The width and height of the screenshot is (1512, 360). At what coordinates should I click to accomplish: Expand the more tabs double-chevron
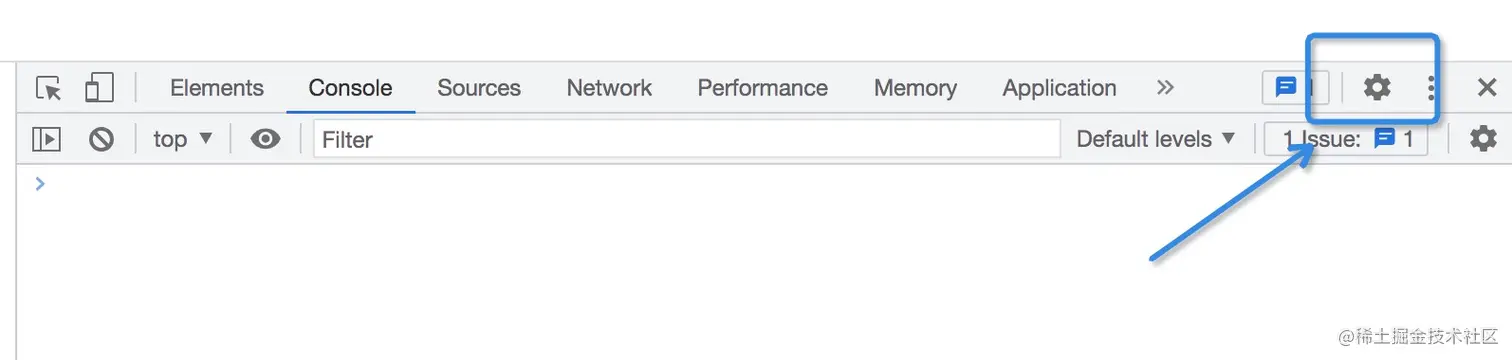coord(1165,88)
